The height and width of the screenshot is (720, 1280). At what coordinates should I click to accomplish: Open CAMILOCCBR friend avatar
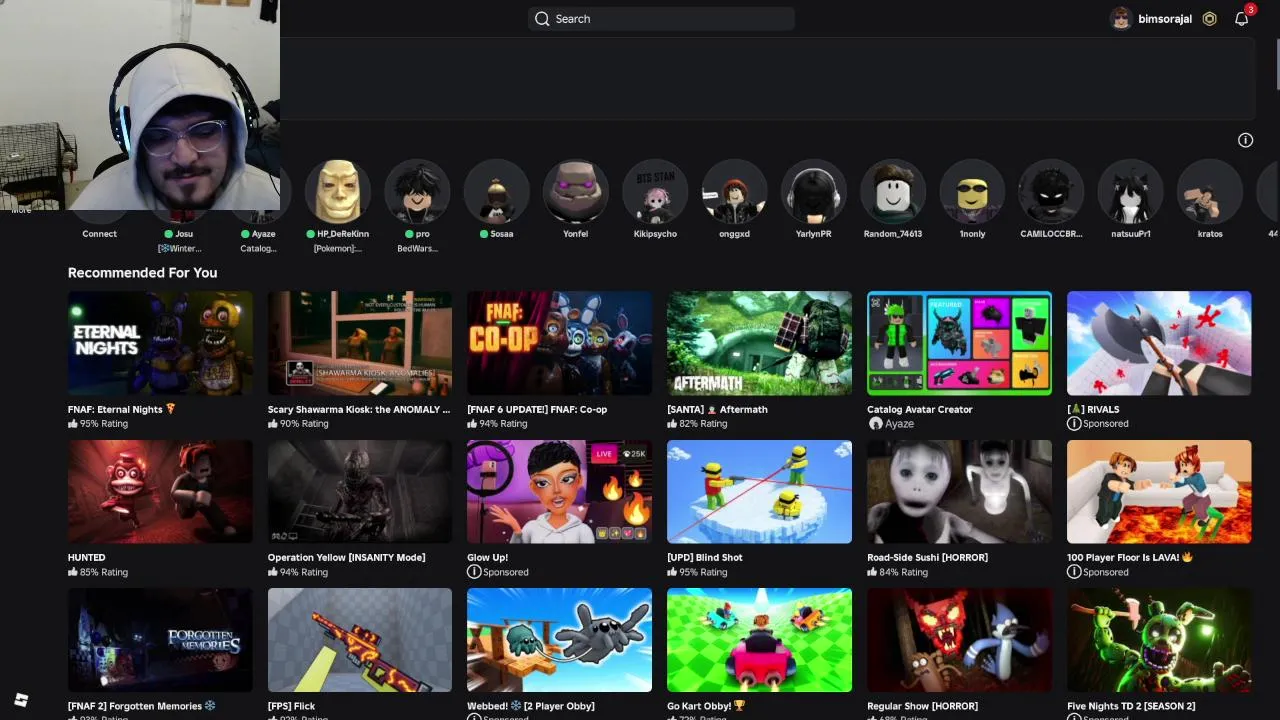pos(1051,191)
